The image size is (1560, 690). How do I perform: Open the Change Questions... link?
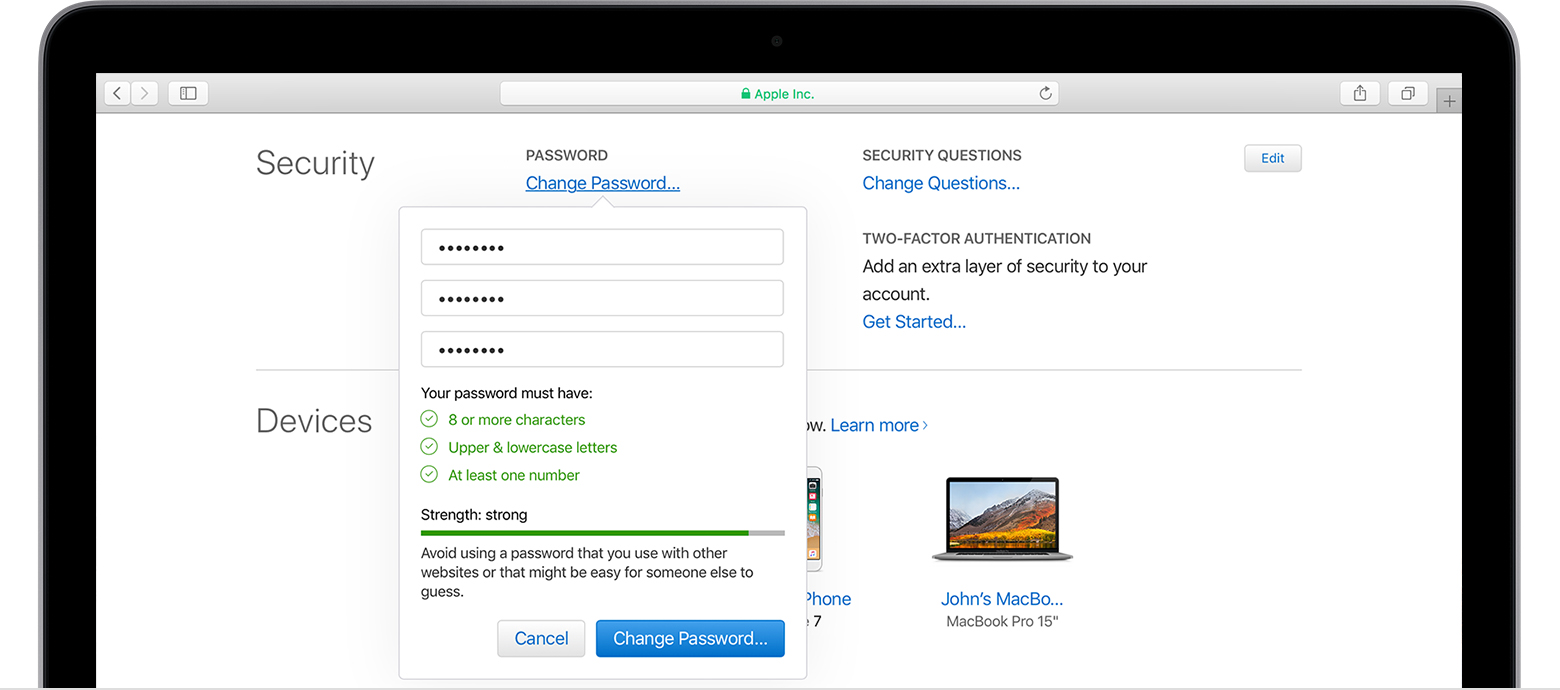[940, 183]
